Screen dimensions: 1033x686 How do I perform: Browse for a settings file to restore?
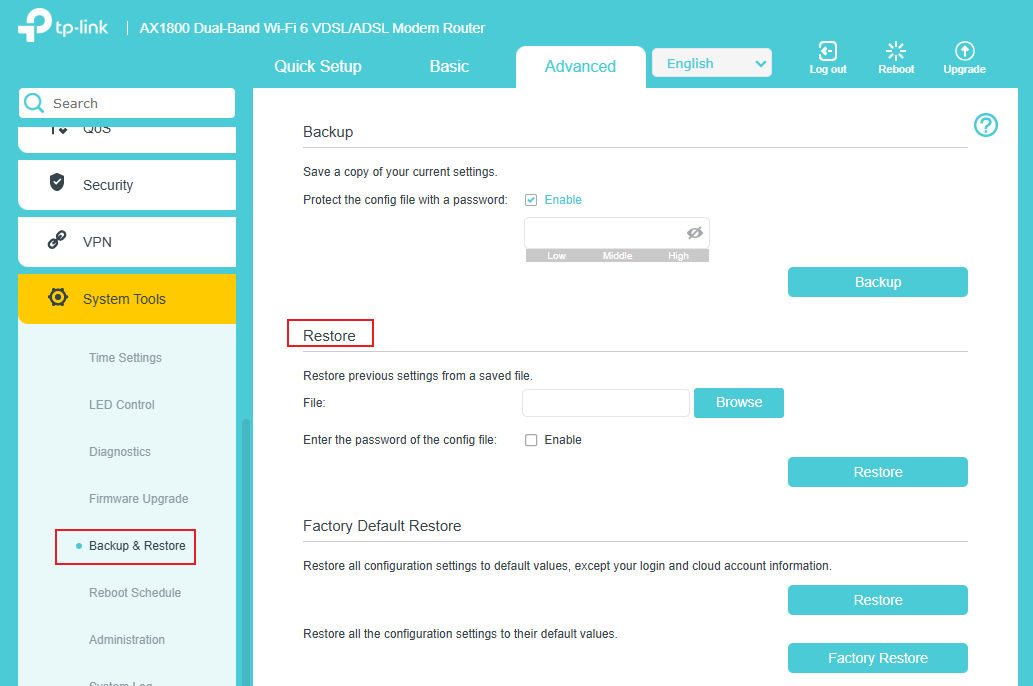pyautogui.click(x=738, y=402)
